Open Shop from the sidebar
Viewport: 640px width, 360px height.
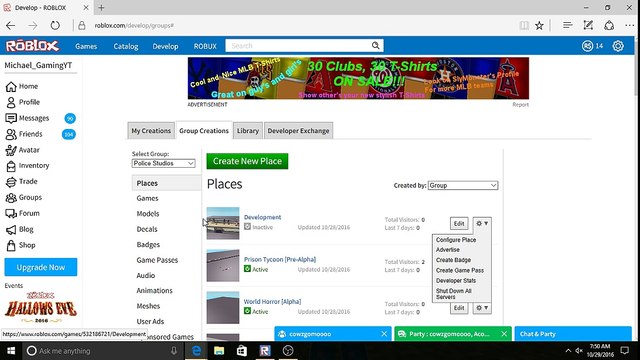pos(21,245)
